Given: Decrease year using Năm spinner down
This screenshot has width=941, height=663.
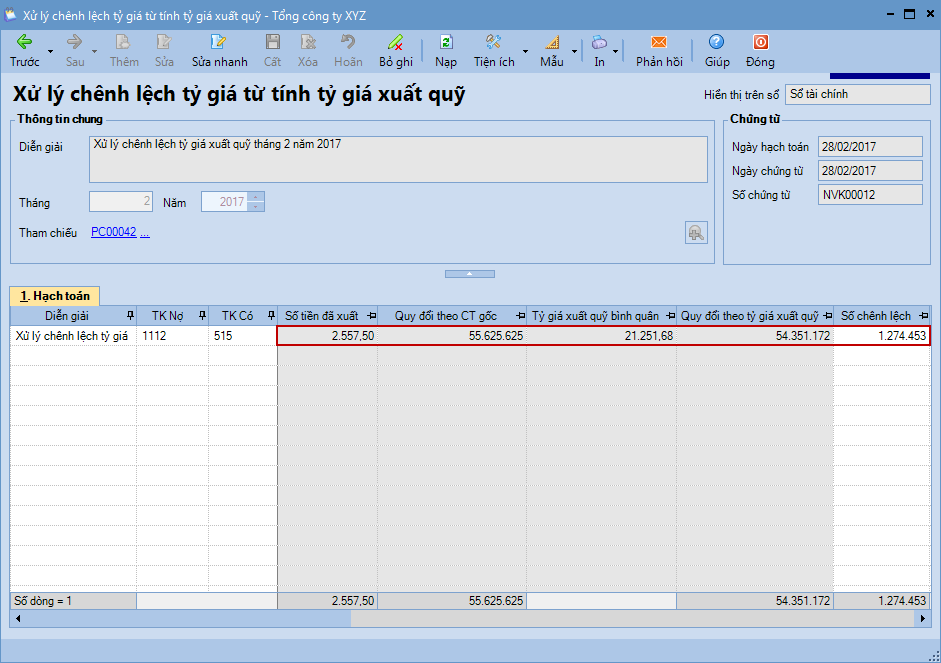Looking at the screenshot, I should click(256, 206).
